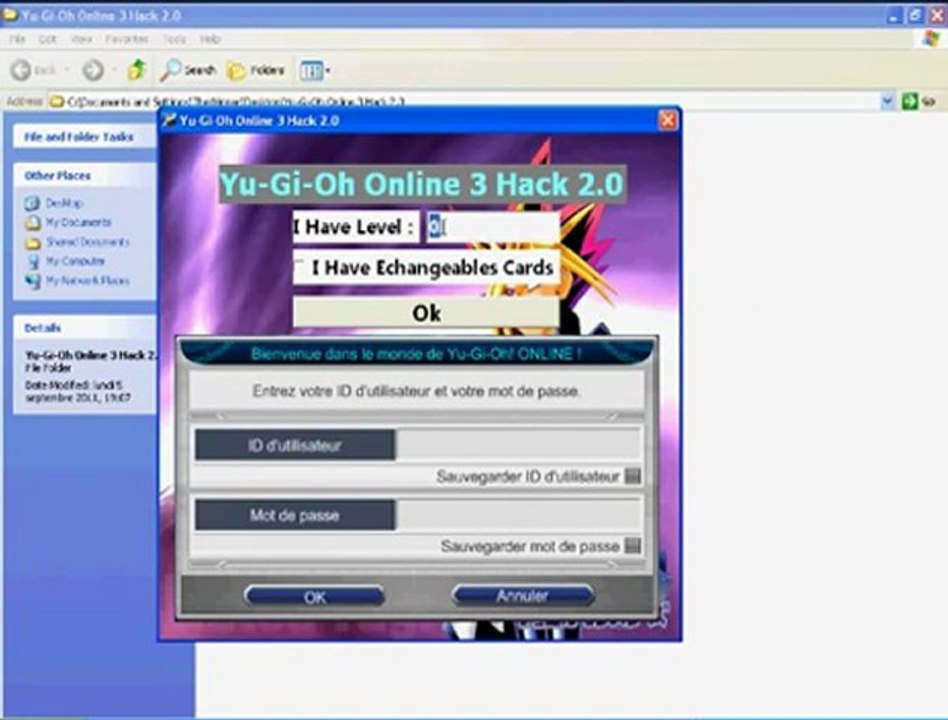
Task: Click the Desktop icon in sidebar
Action: (x=33, y=203)
